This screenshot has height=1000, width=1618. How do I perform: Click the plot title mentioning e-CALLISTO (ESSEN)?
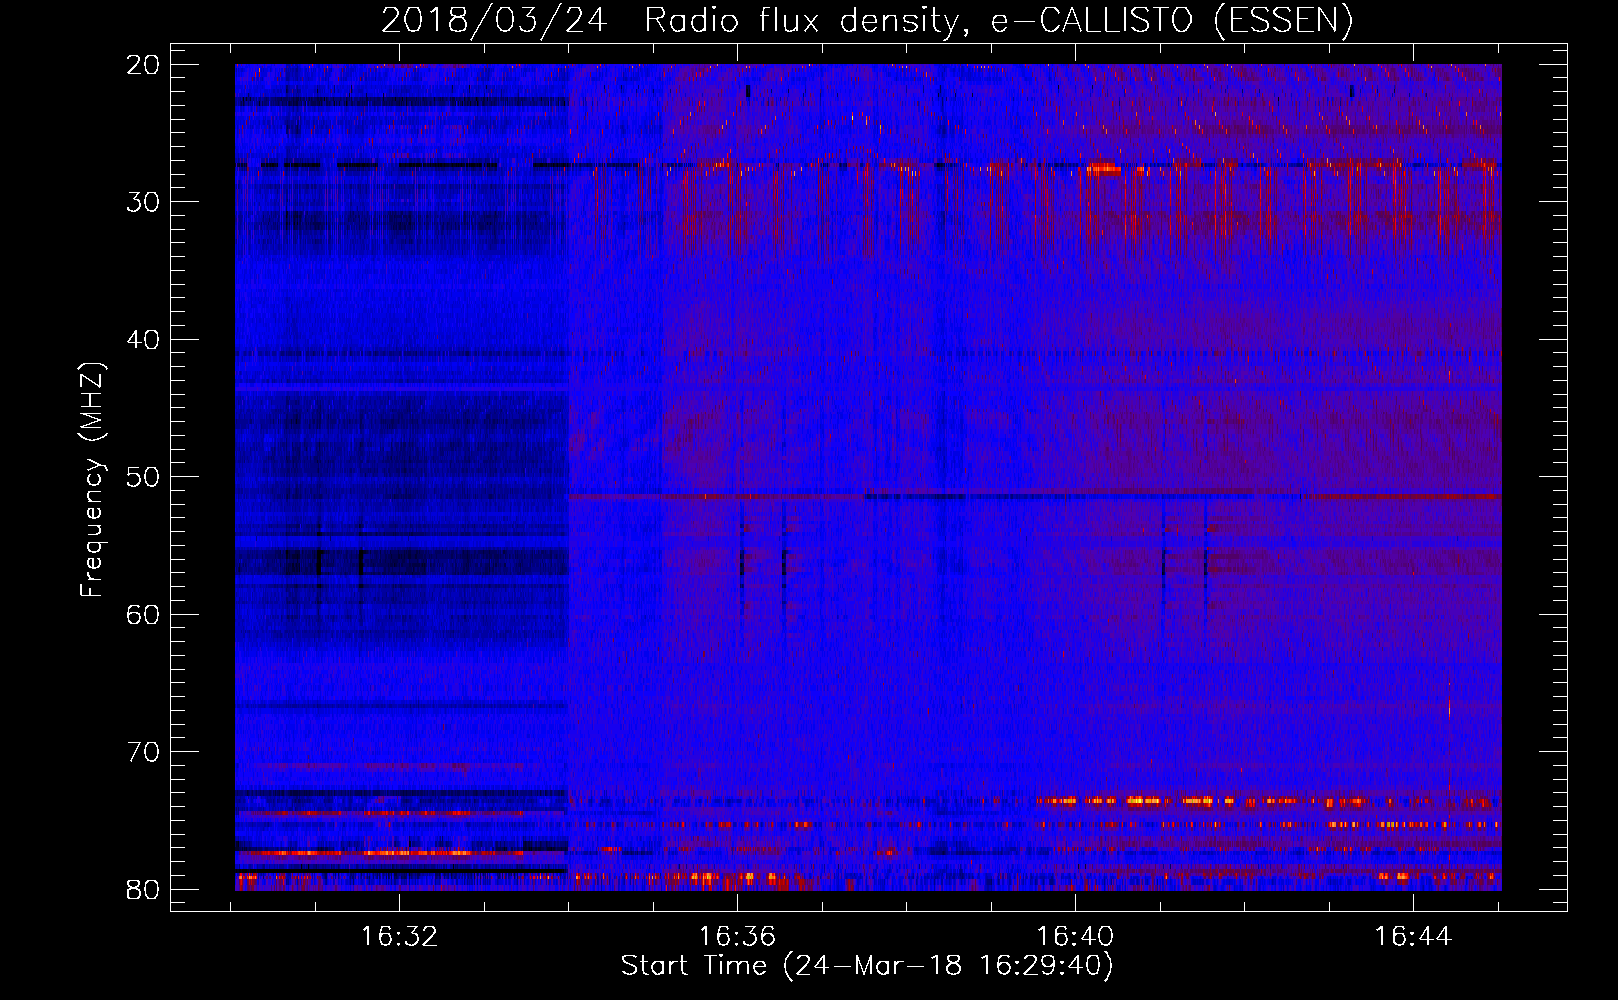pos(867,20)
